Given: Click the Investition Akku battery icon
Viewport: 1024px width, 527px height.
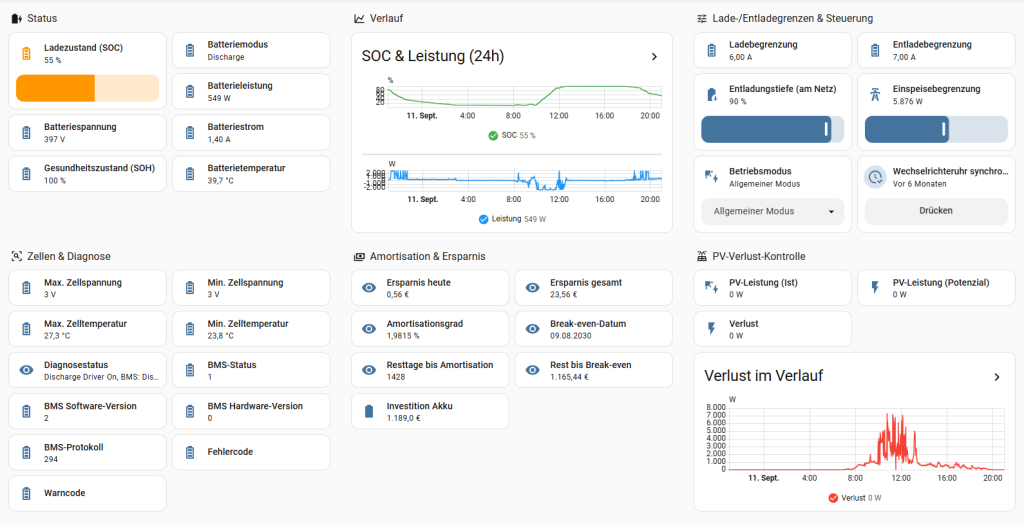Looking at the screenshot, I should coord(369,411).
